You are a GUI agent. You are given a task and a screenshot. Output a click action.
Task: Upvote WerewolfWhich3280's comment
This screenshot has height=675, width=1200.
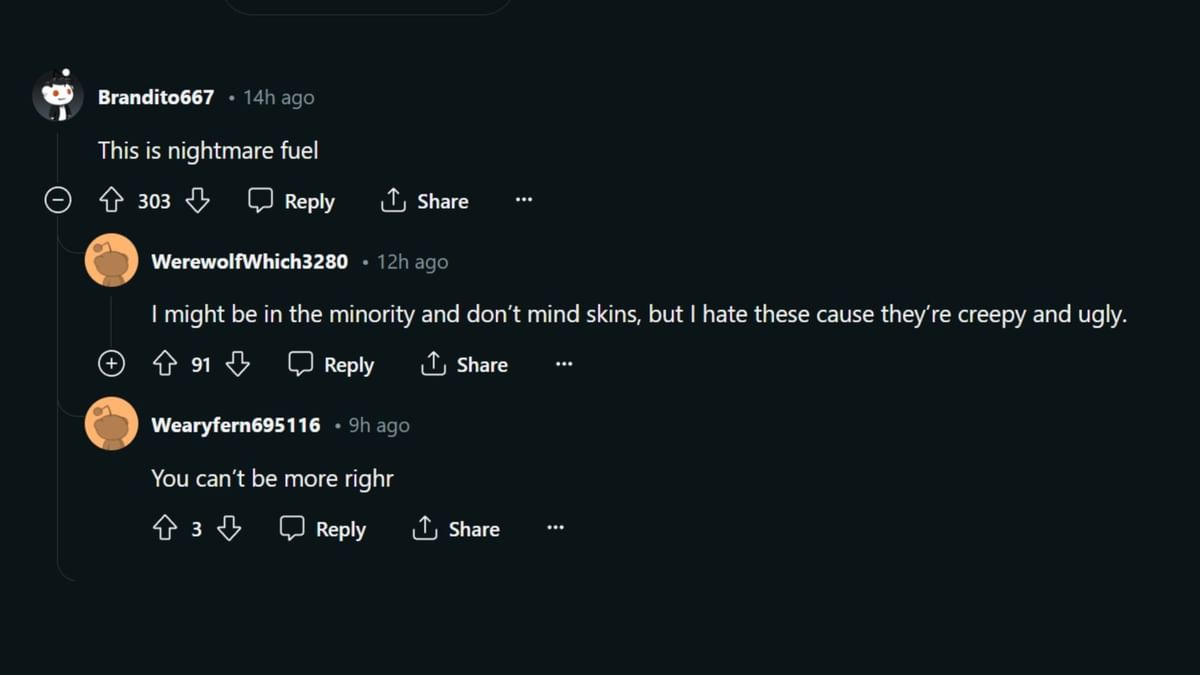(x=164, y=365)
